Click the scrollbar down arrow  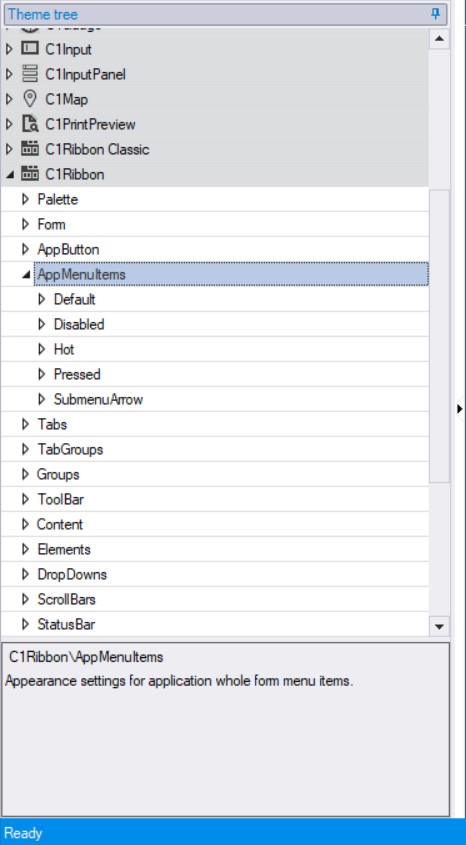click(439, 626)
